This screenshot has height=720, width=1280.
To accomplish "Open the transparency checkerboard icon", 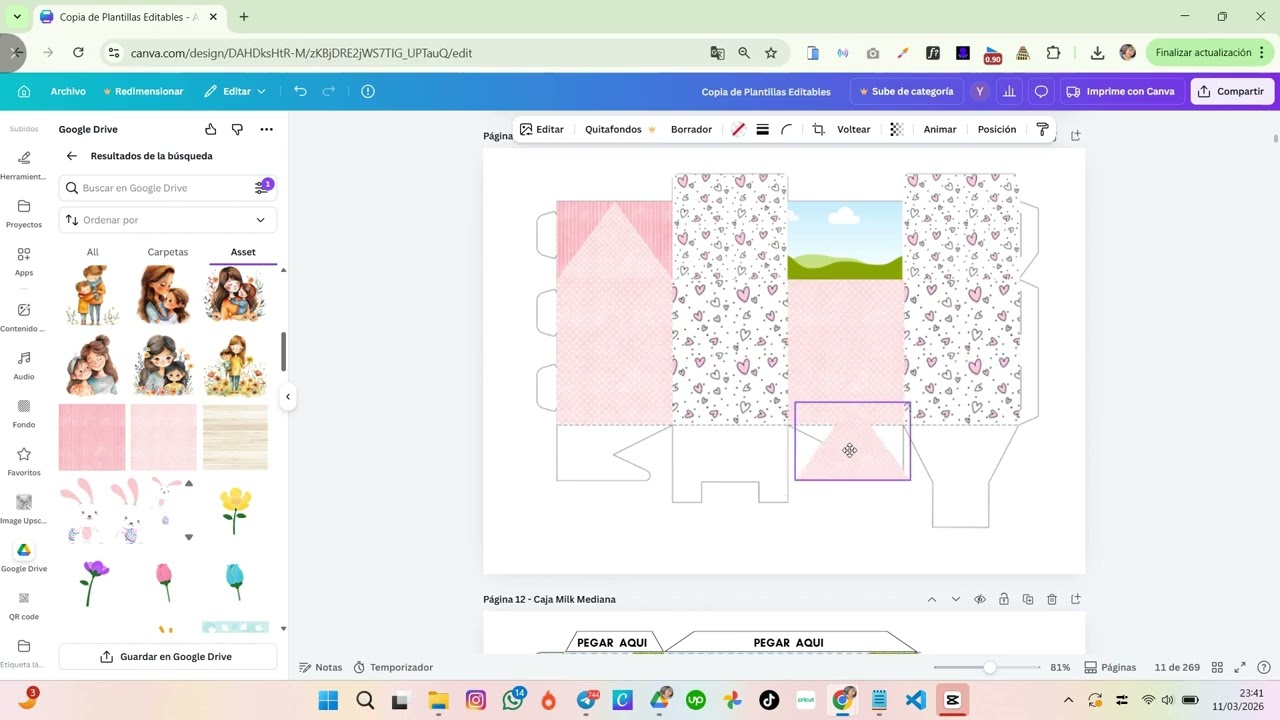I will pos(896,129).
